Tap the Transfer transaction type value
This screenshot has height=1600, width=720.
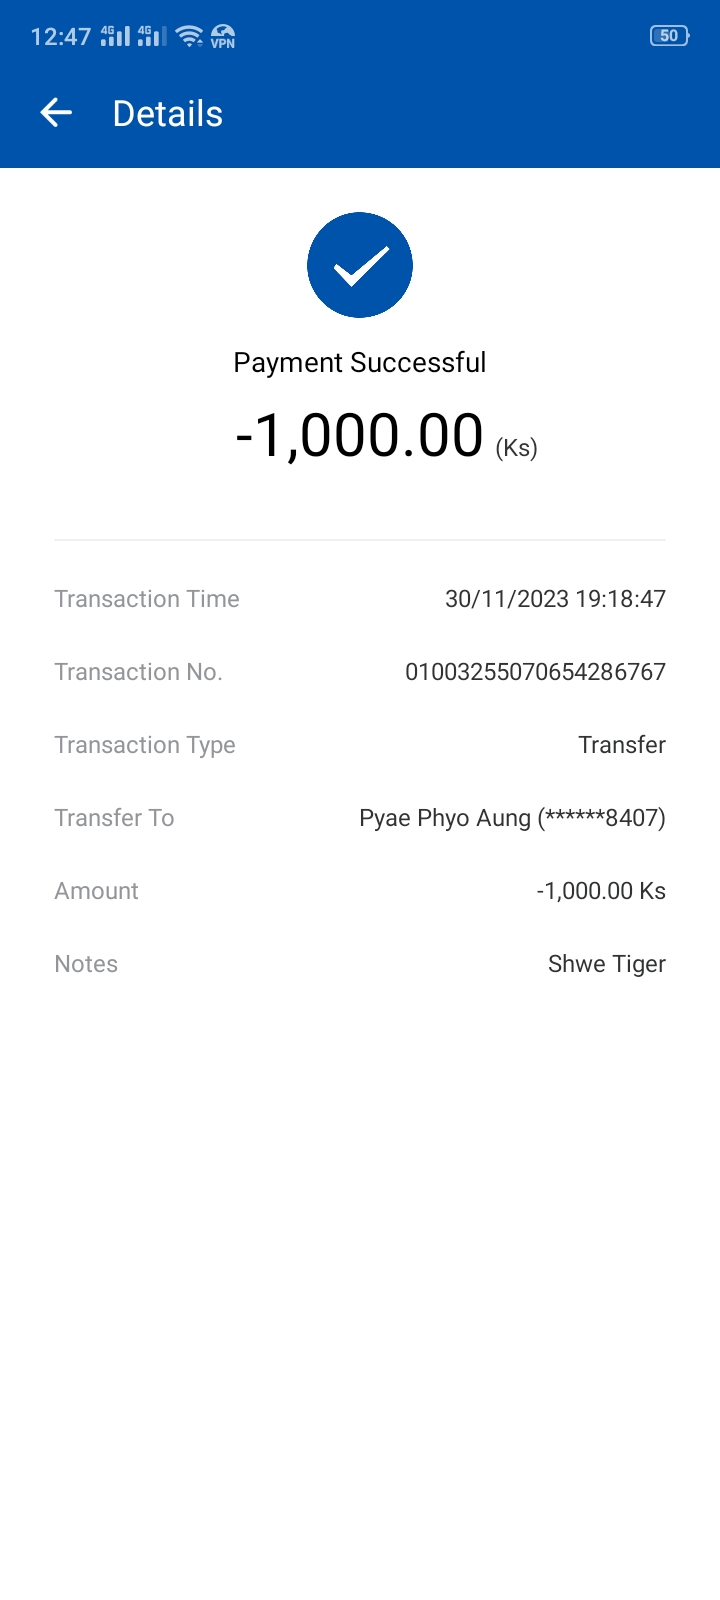621,745
